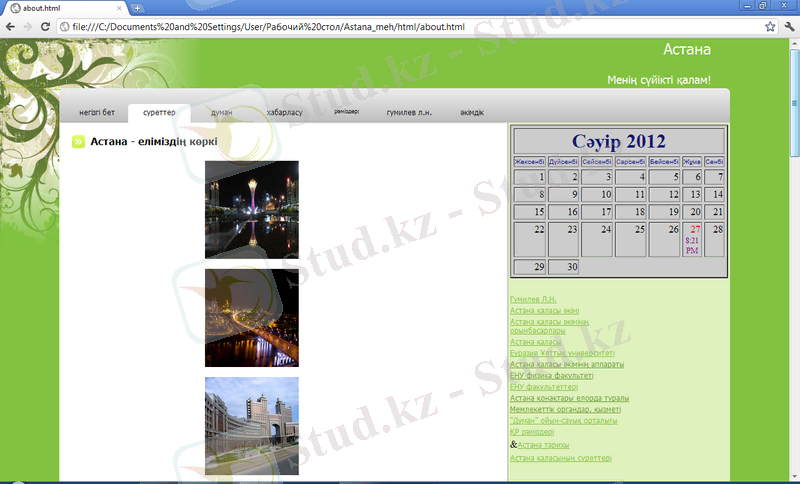Viewport: 800px width, 484px height.
Task: Click the 'Жұма' weekday header
Action: coord(692,162)
